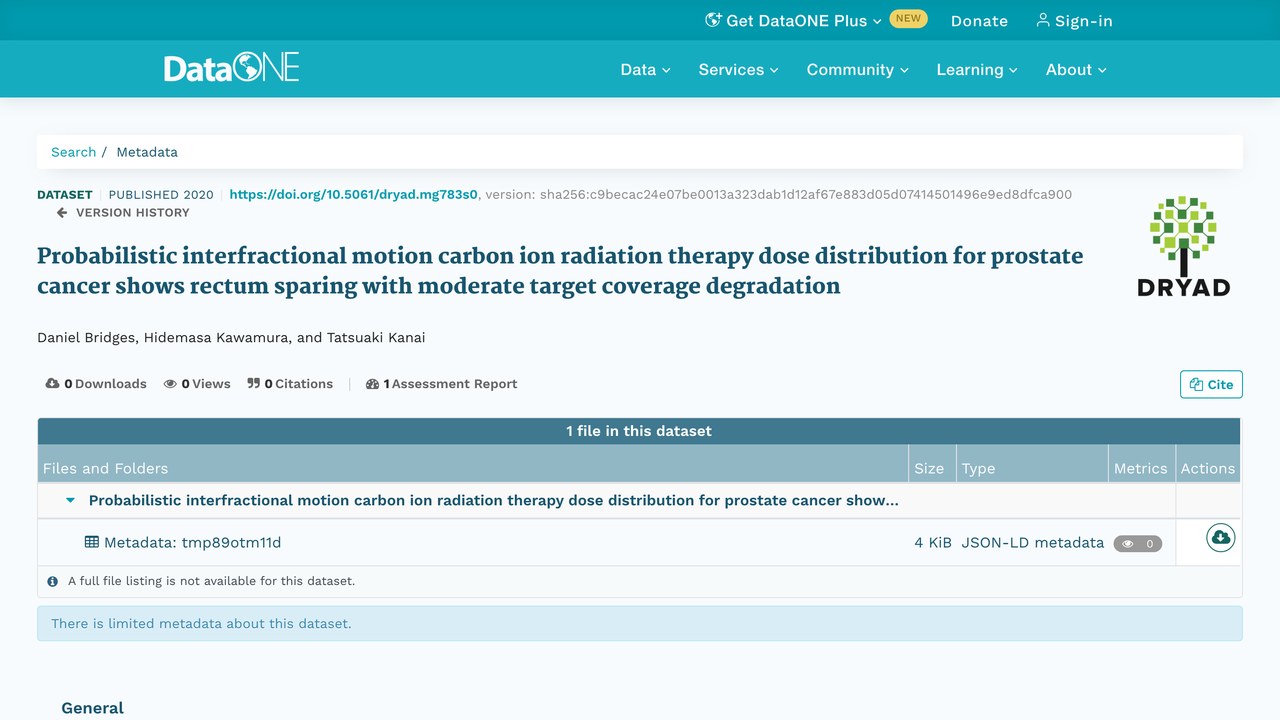
Task: Click the 4 KiB size cell
Action: tap(933, 542)
